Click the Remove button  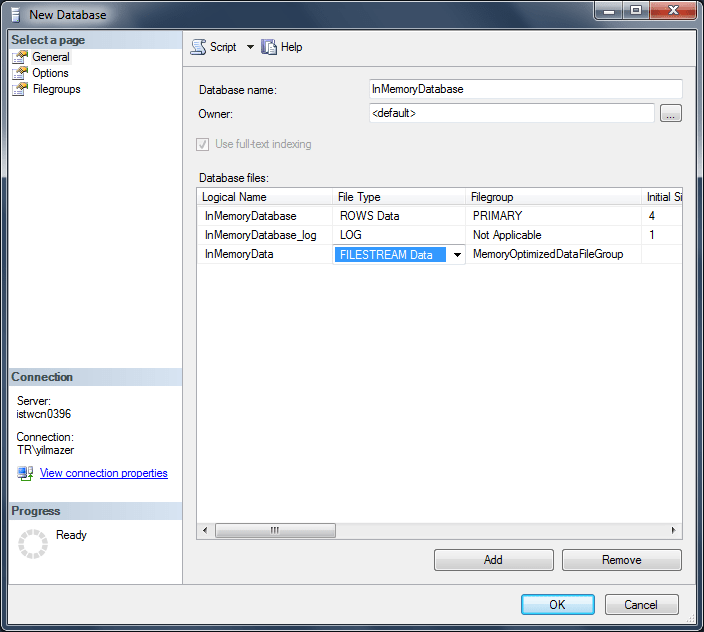coord(622,560)
